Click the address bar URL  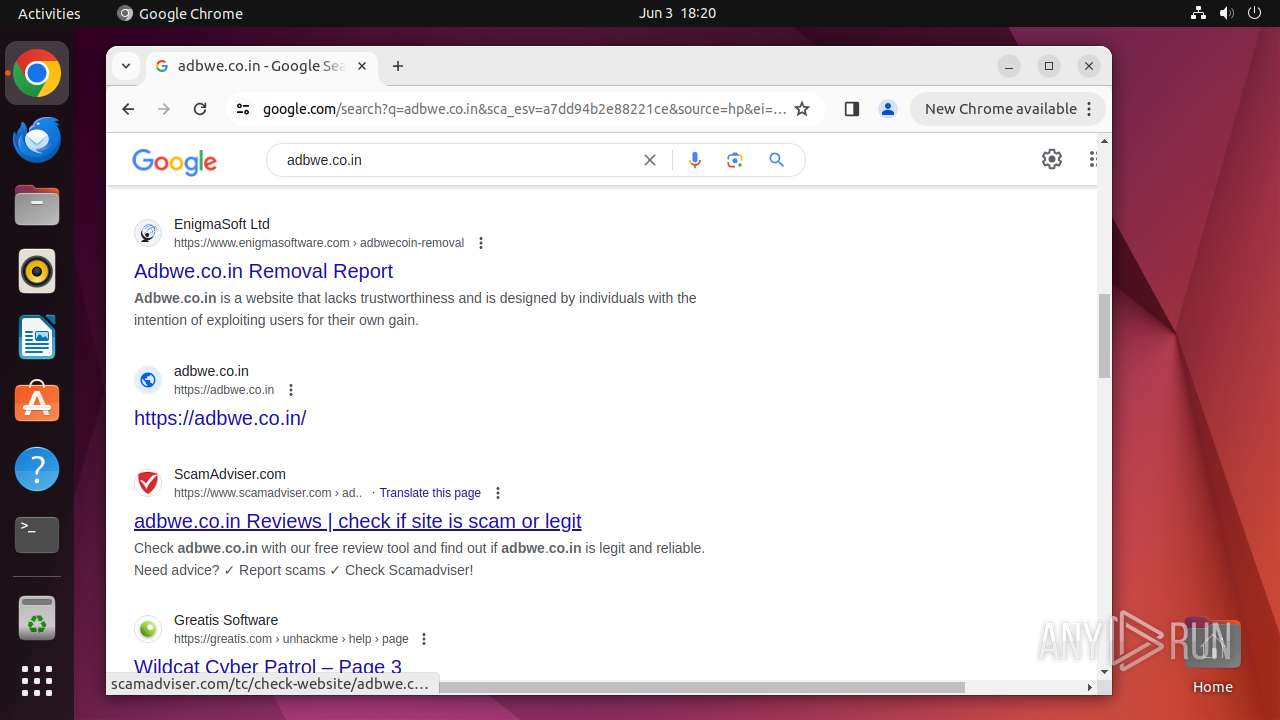click(x=524, y=109)
